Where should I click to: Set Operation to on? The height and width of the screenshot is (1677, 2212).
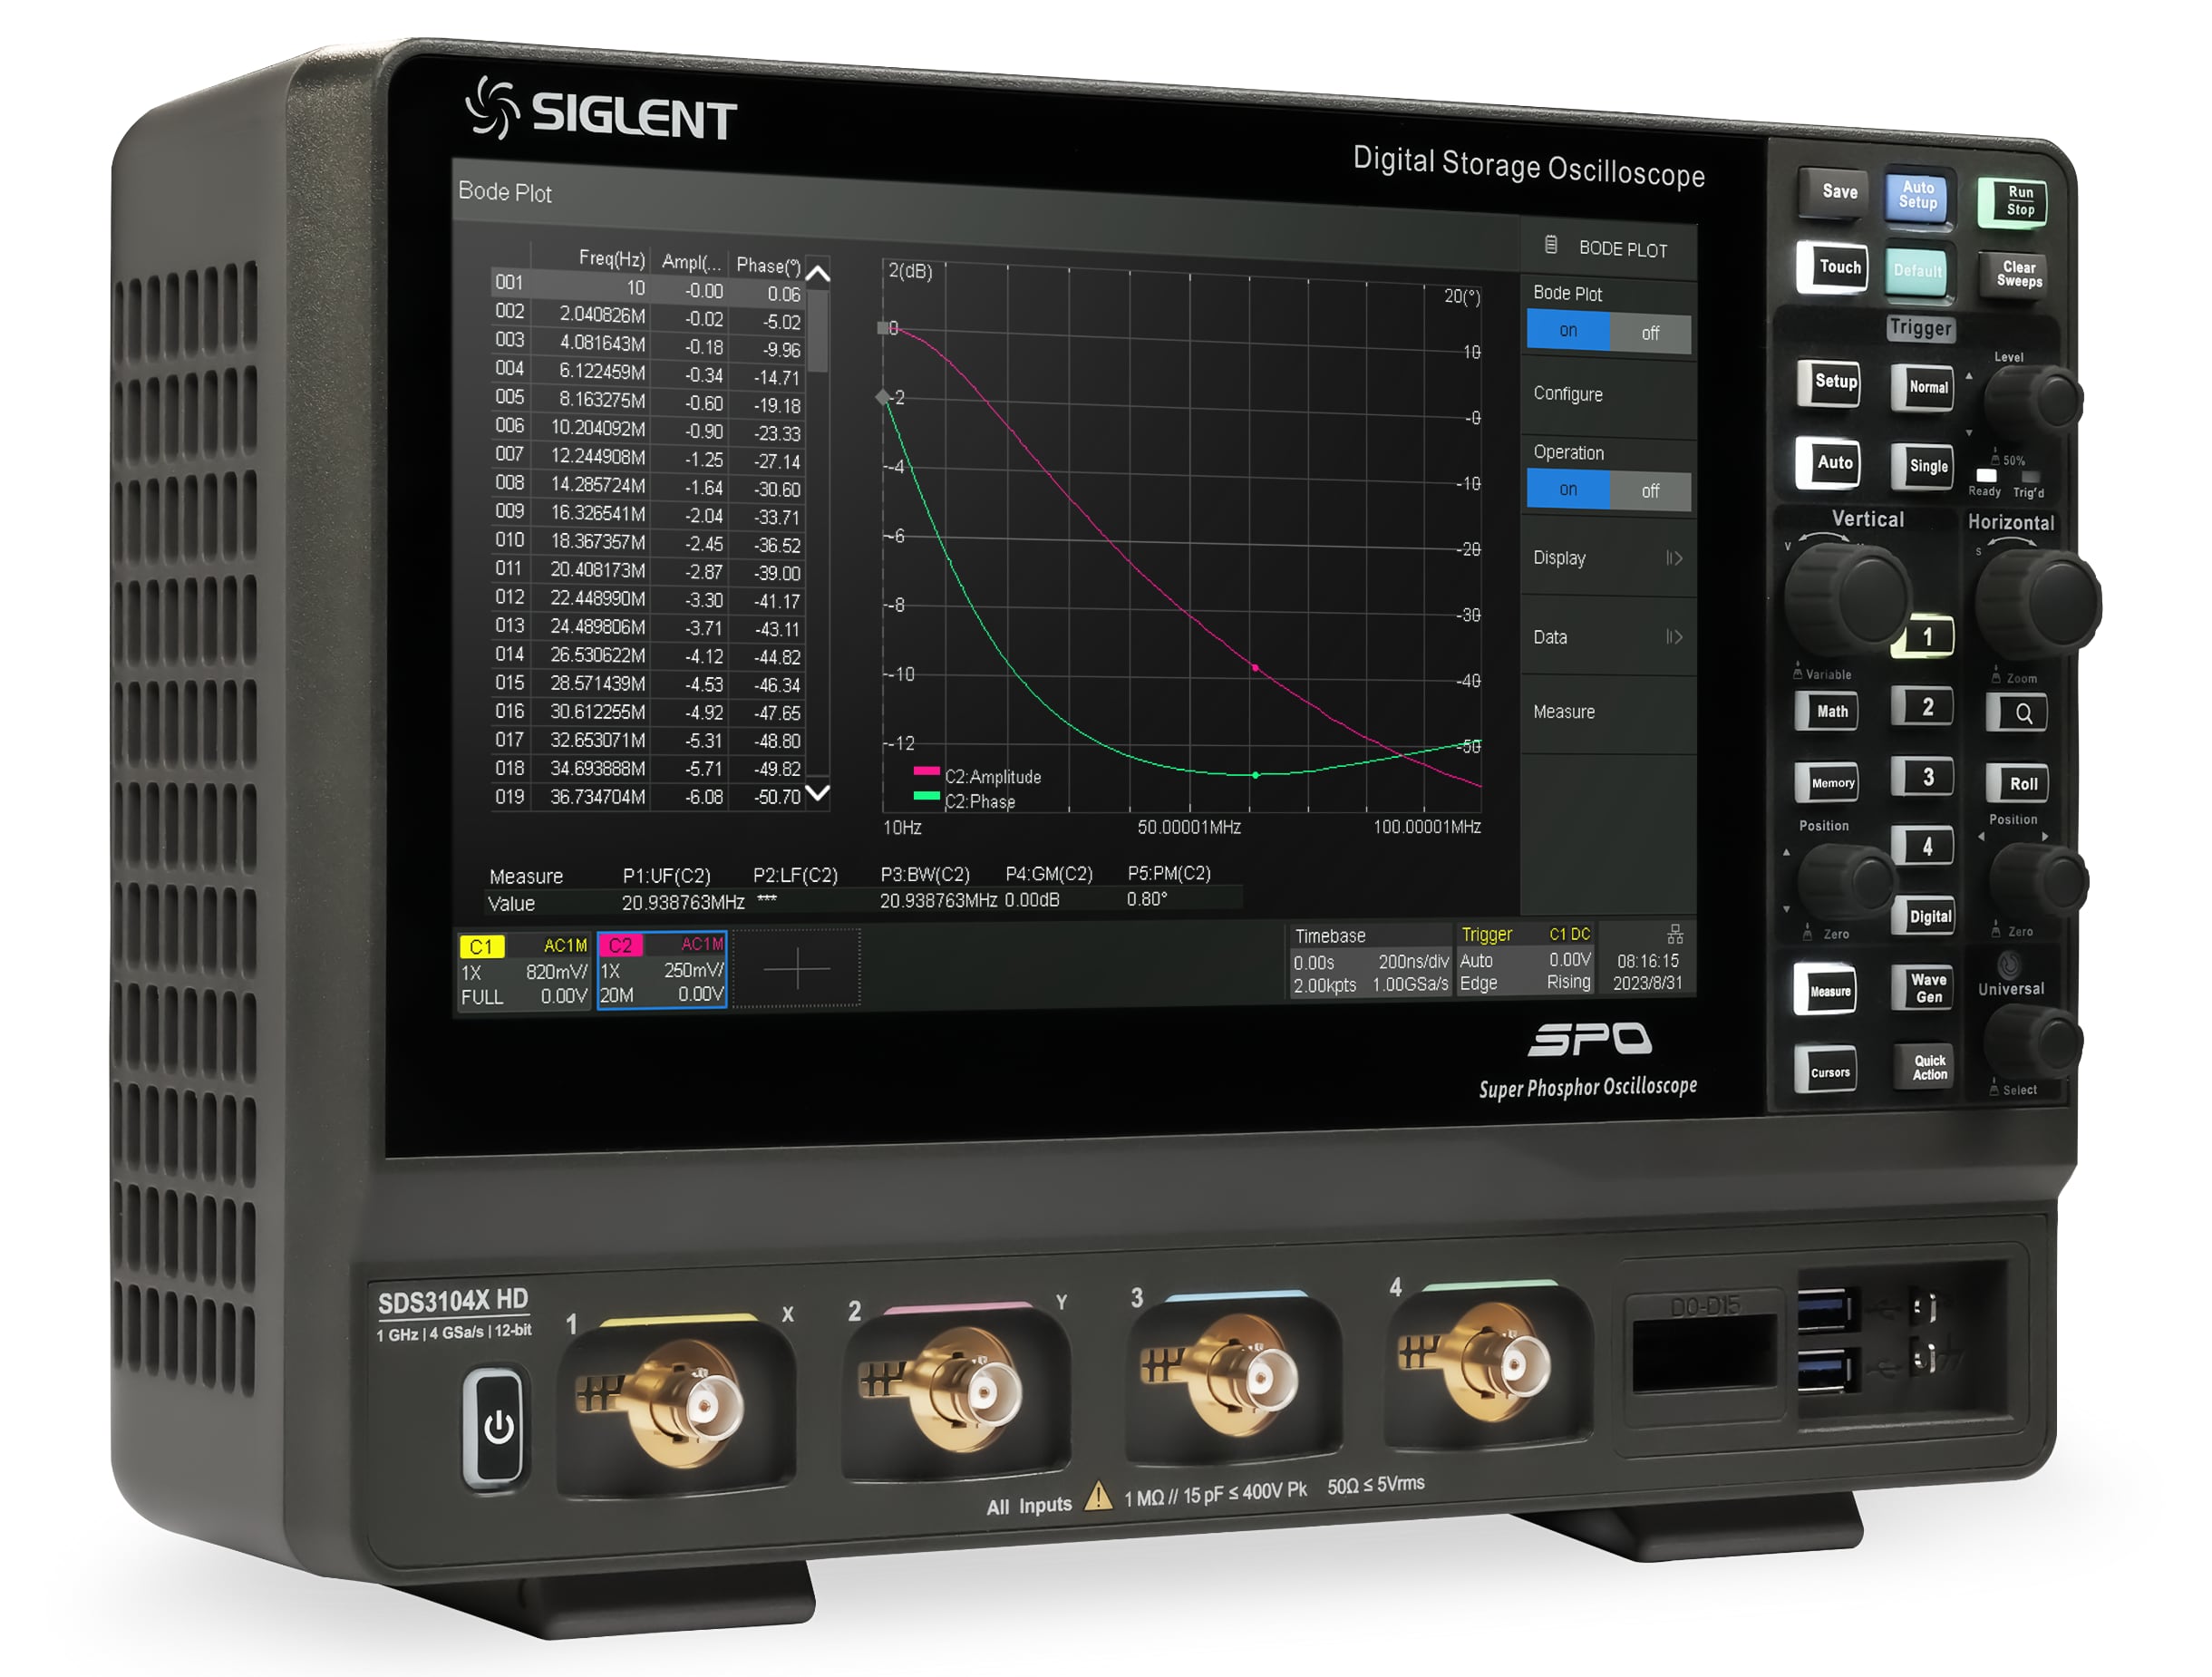tap(1569, 490)
